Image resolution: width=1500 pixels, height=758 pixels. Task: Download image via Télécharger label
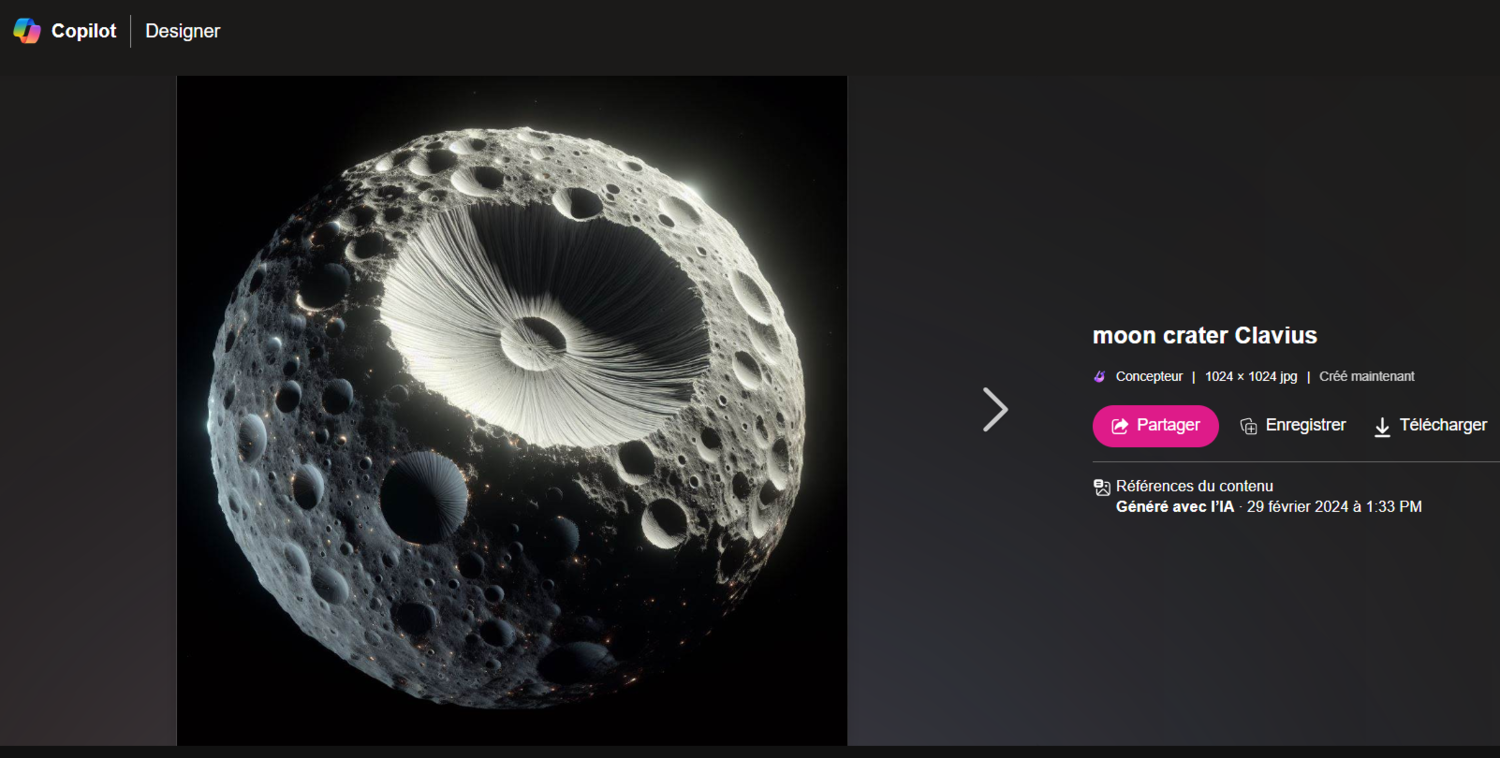click(1443, 425)
